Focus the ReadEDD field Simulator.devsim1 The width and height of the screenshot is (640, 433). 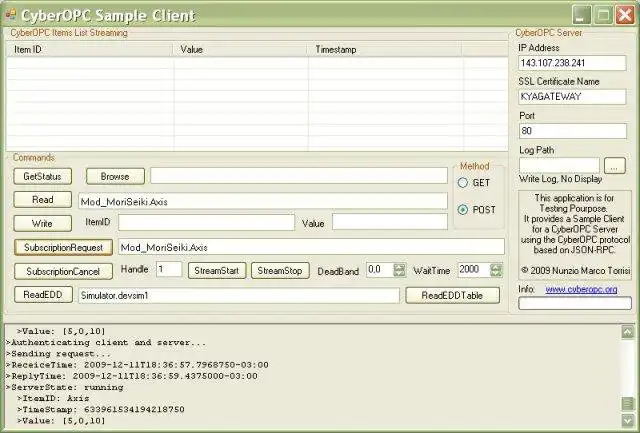(x=239, y=295)
